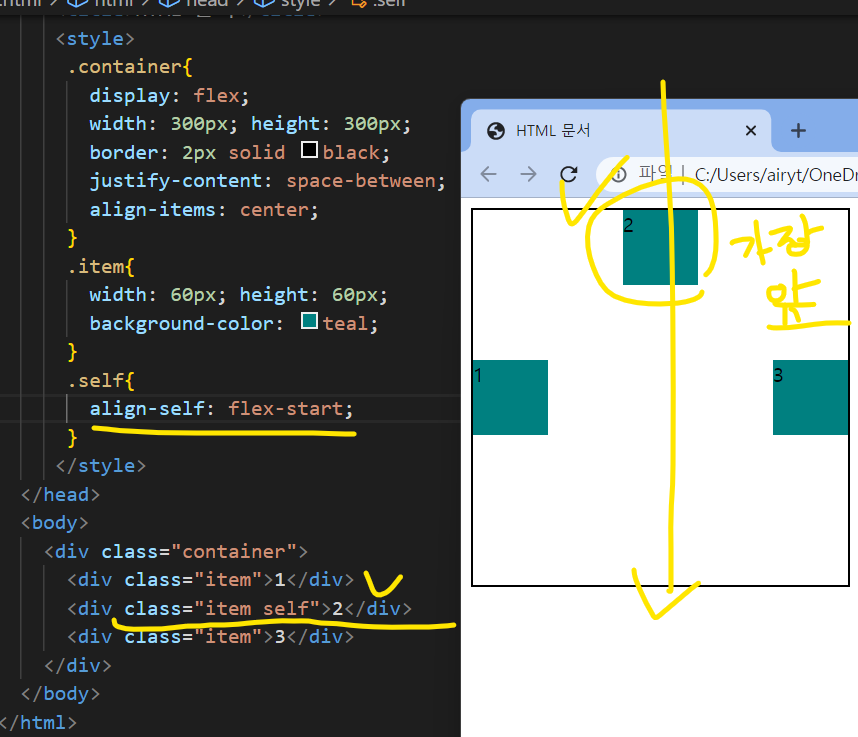Open the teal color swatch picker
Image resolution: width=858 pixels, height=737 pixels.
pyautogui.click(x=309, y=321)
